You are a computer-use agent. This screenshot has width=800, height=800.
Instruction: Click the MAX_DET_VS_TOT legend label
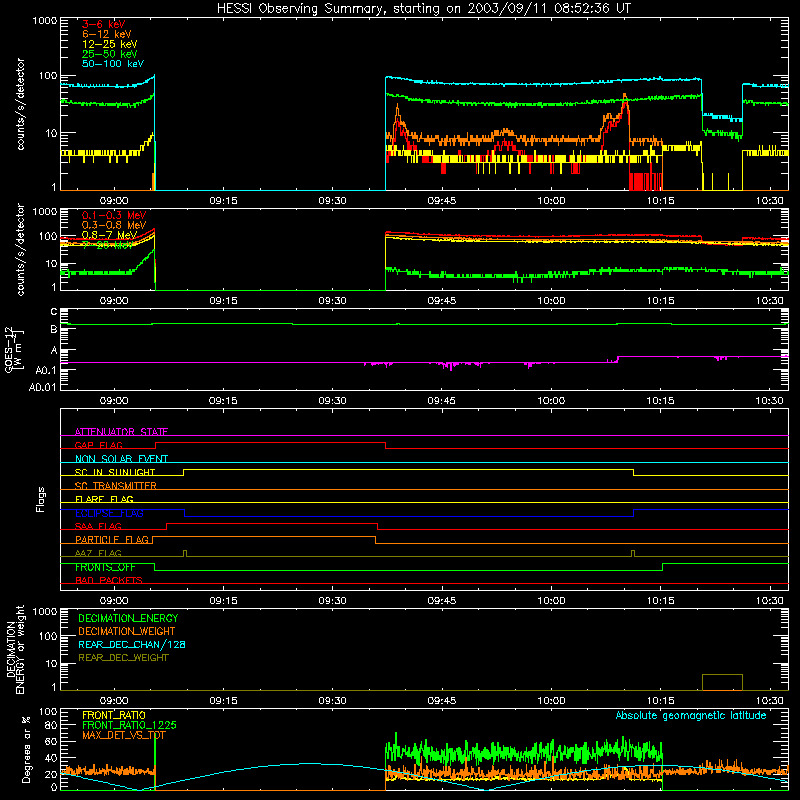pos(123,735)
